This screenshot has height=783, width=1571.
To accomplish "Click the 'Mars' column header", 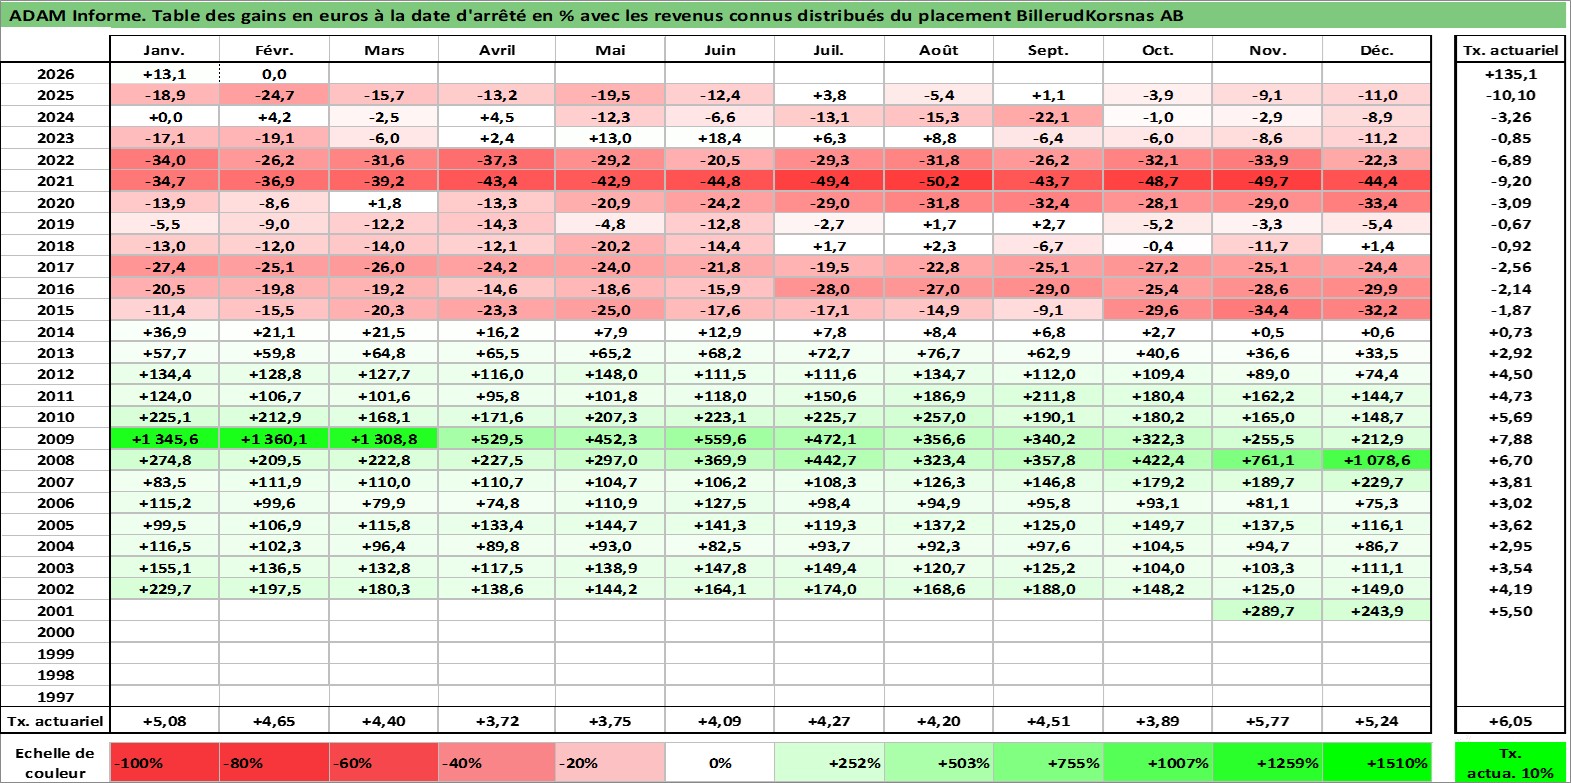I will (x=384, y=50).
